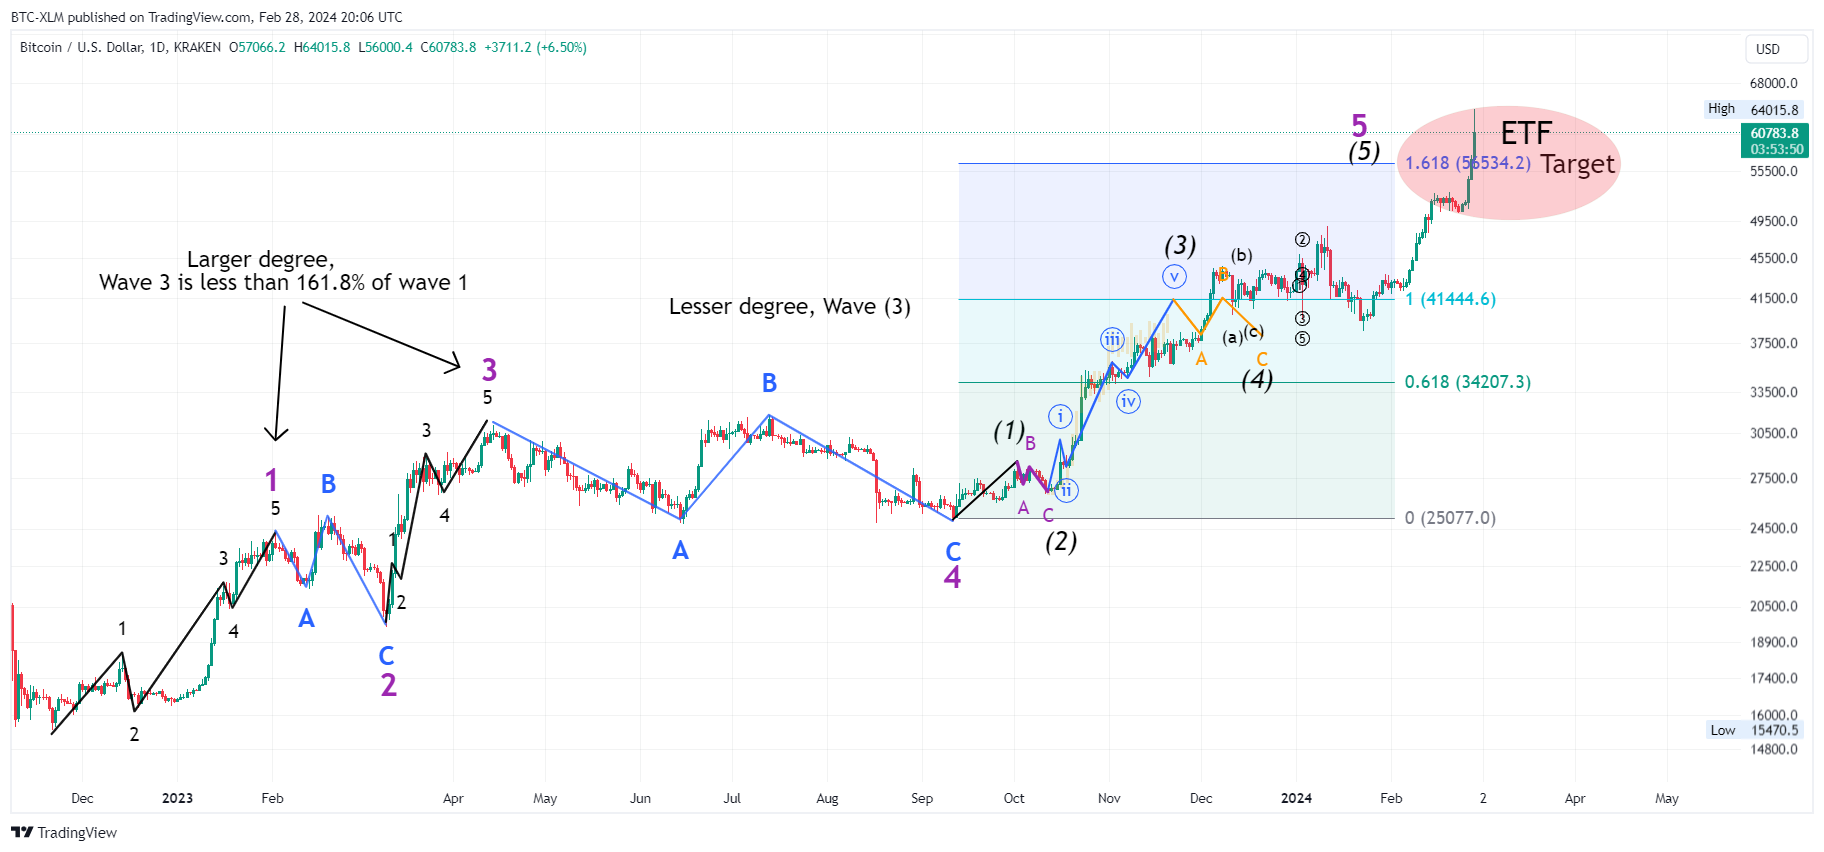
Task: Click the circled iv wave marker
Action: [x=1128, y=402]
